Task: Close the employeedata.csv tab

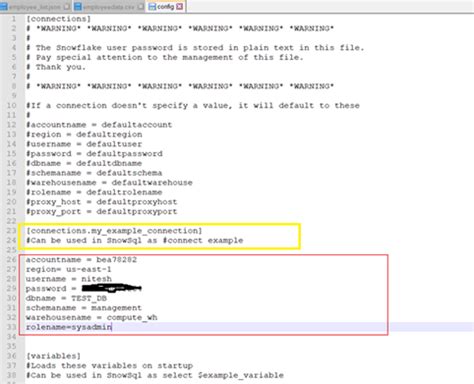Action: tap(141, 7)
